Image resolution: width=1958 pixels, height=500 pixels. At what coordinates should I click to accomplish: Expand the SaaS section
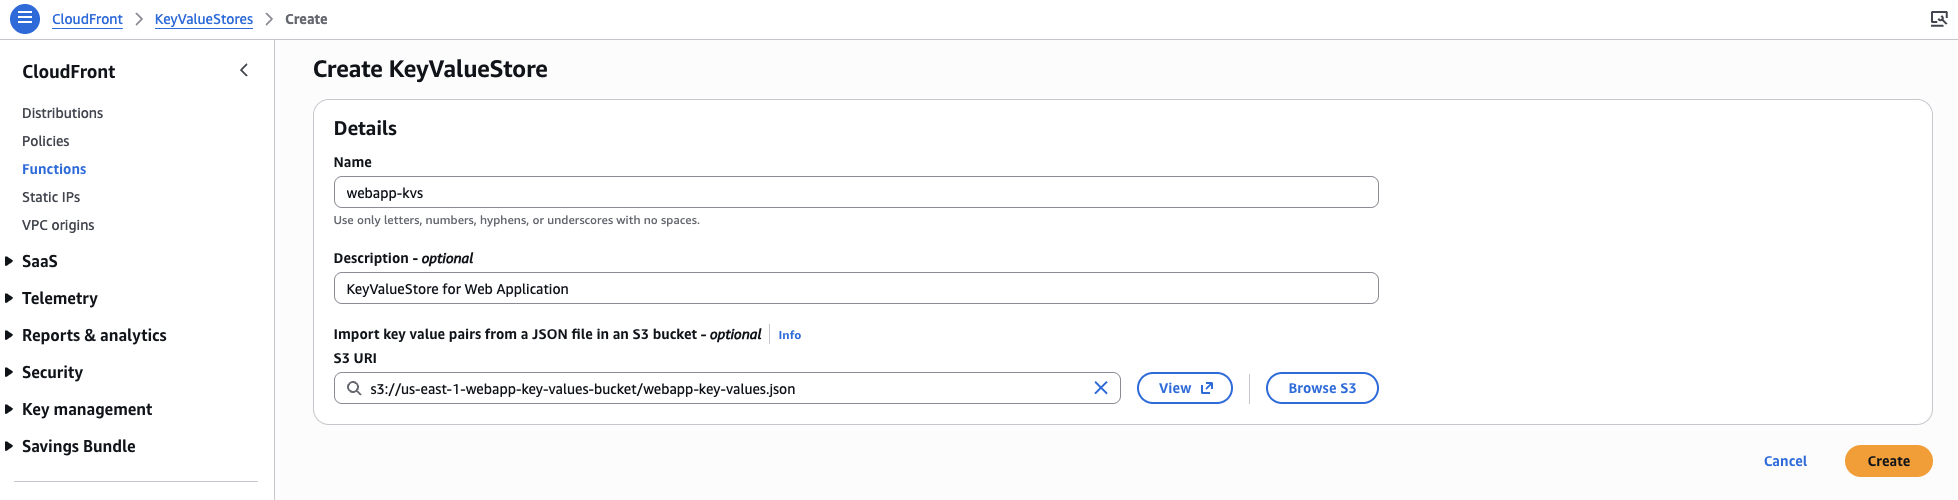(x=10, y=261)
